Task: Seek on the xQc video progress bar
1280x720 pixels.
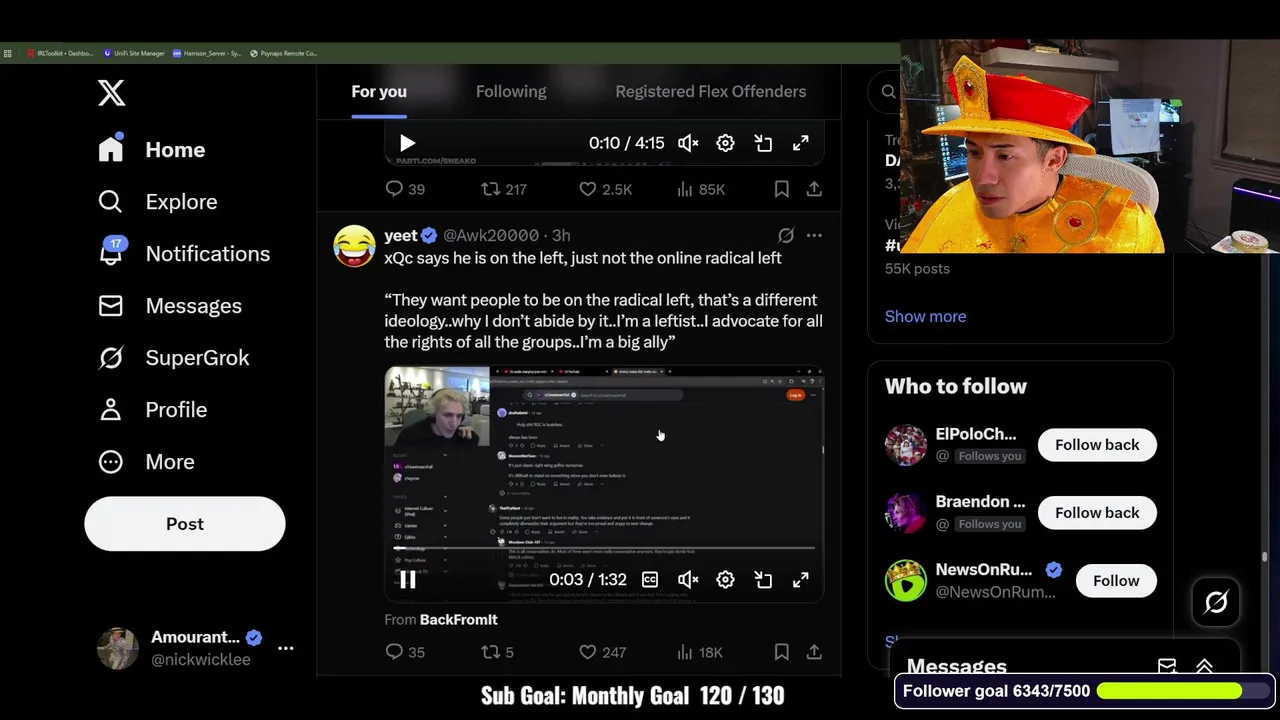Action: pos(604,548)
